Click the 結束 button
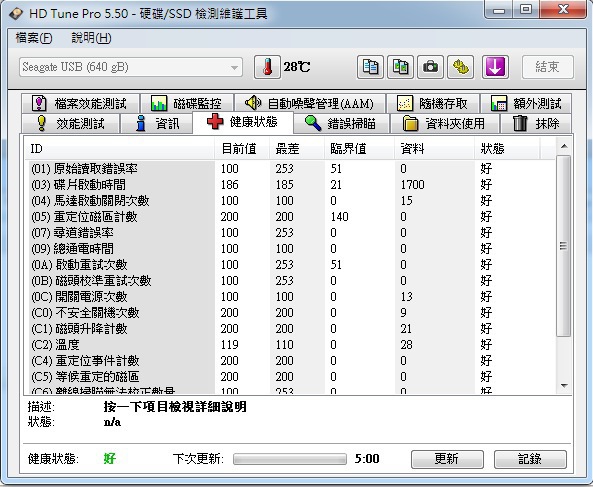 click(548, 67)
